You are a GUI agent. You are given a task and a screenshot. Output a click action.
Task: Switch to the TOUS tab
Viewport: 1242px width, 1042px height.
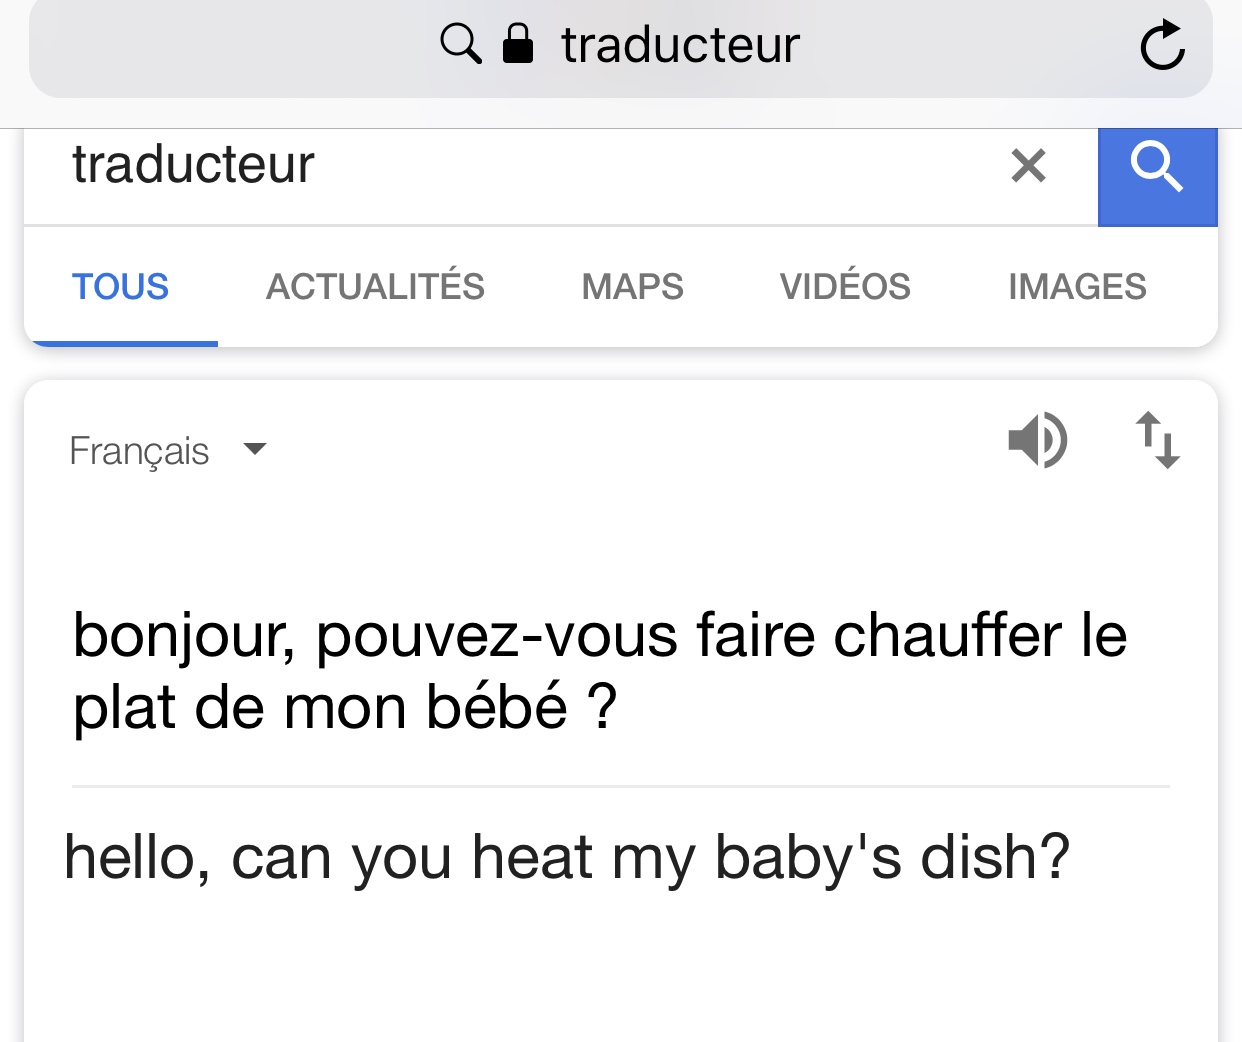click(x=120, y=287)
